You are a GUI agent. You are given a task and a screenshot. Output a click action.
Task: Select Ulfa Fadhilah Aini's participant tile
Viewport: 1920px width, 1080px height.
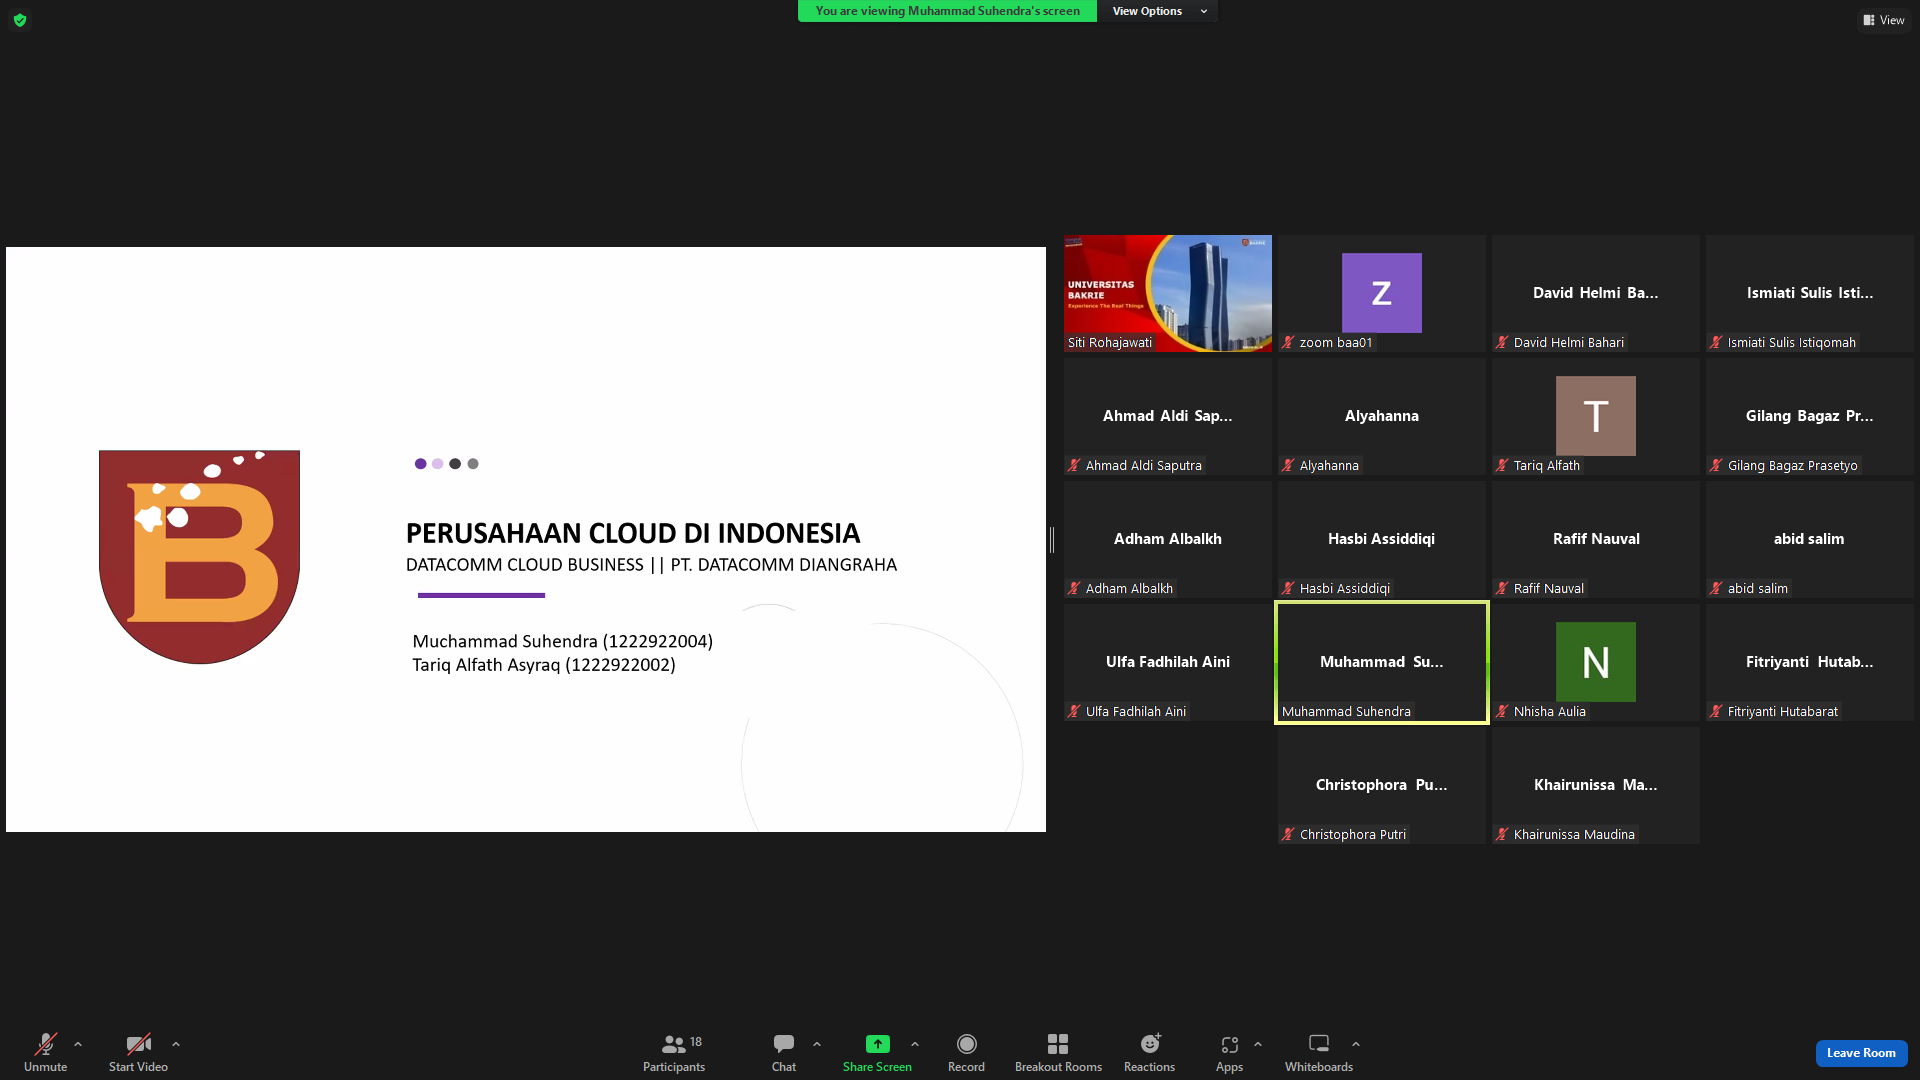[x=1168, y=662]
